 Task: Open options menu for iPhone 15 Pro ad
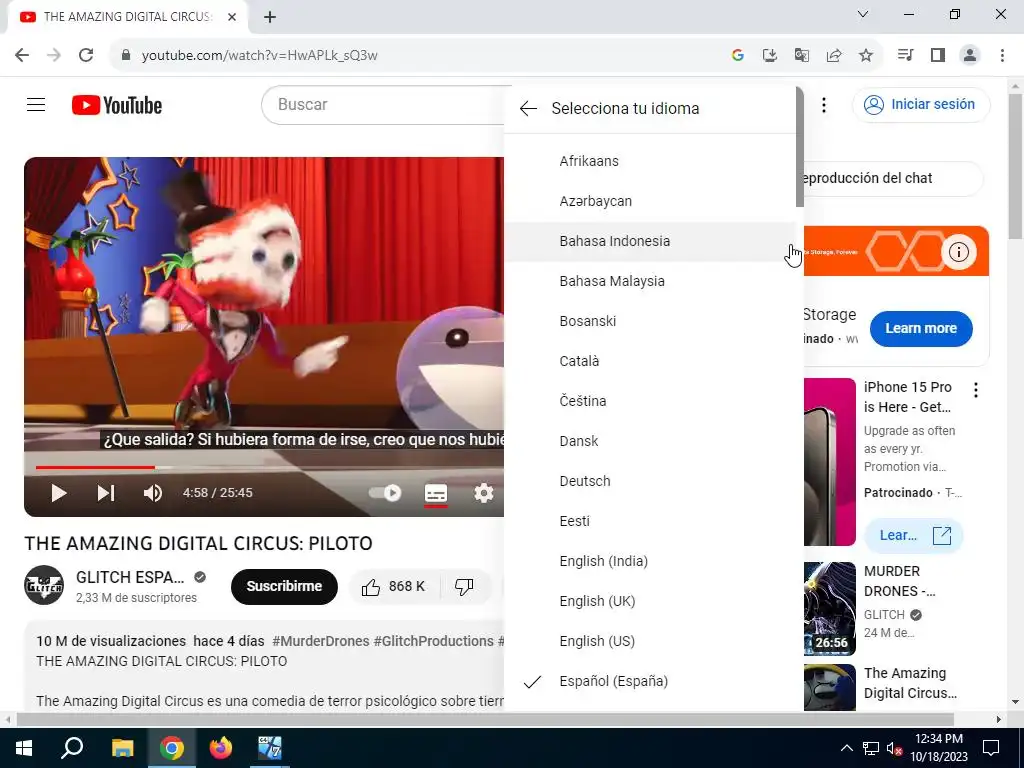point(975,391)
